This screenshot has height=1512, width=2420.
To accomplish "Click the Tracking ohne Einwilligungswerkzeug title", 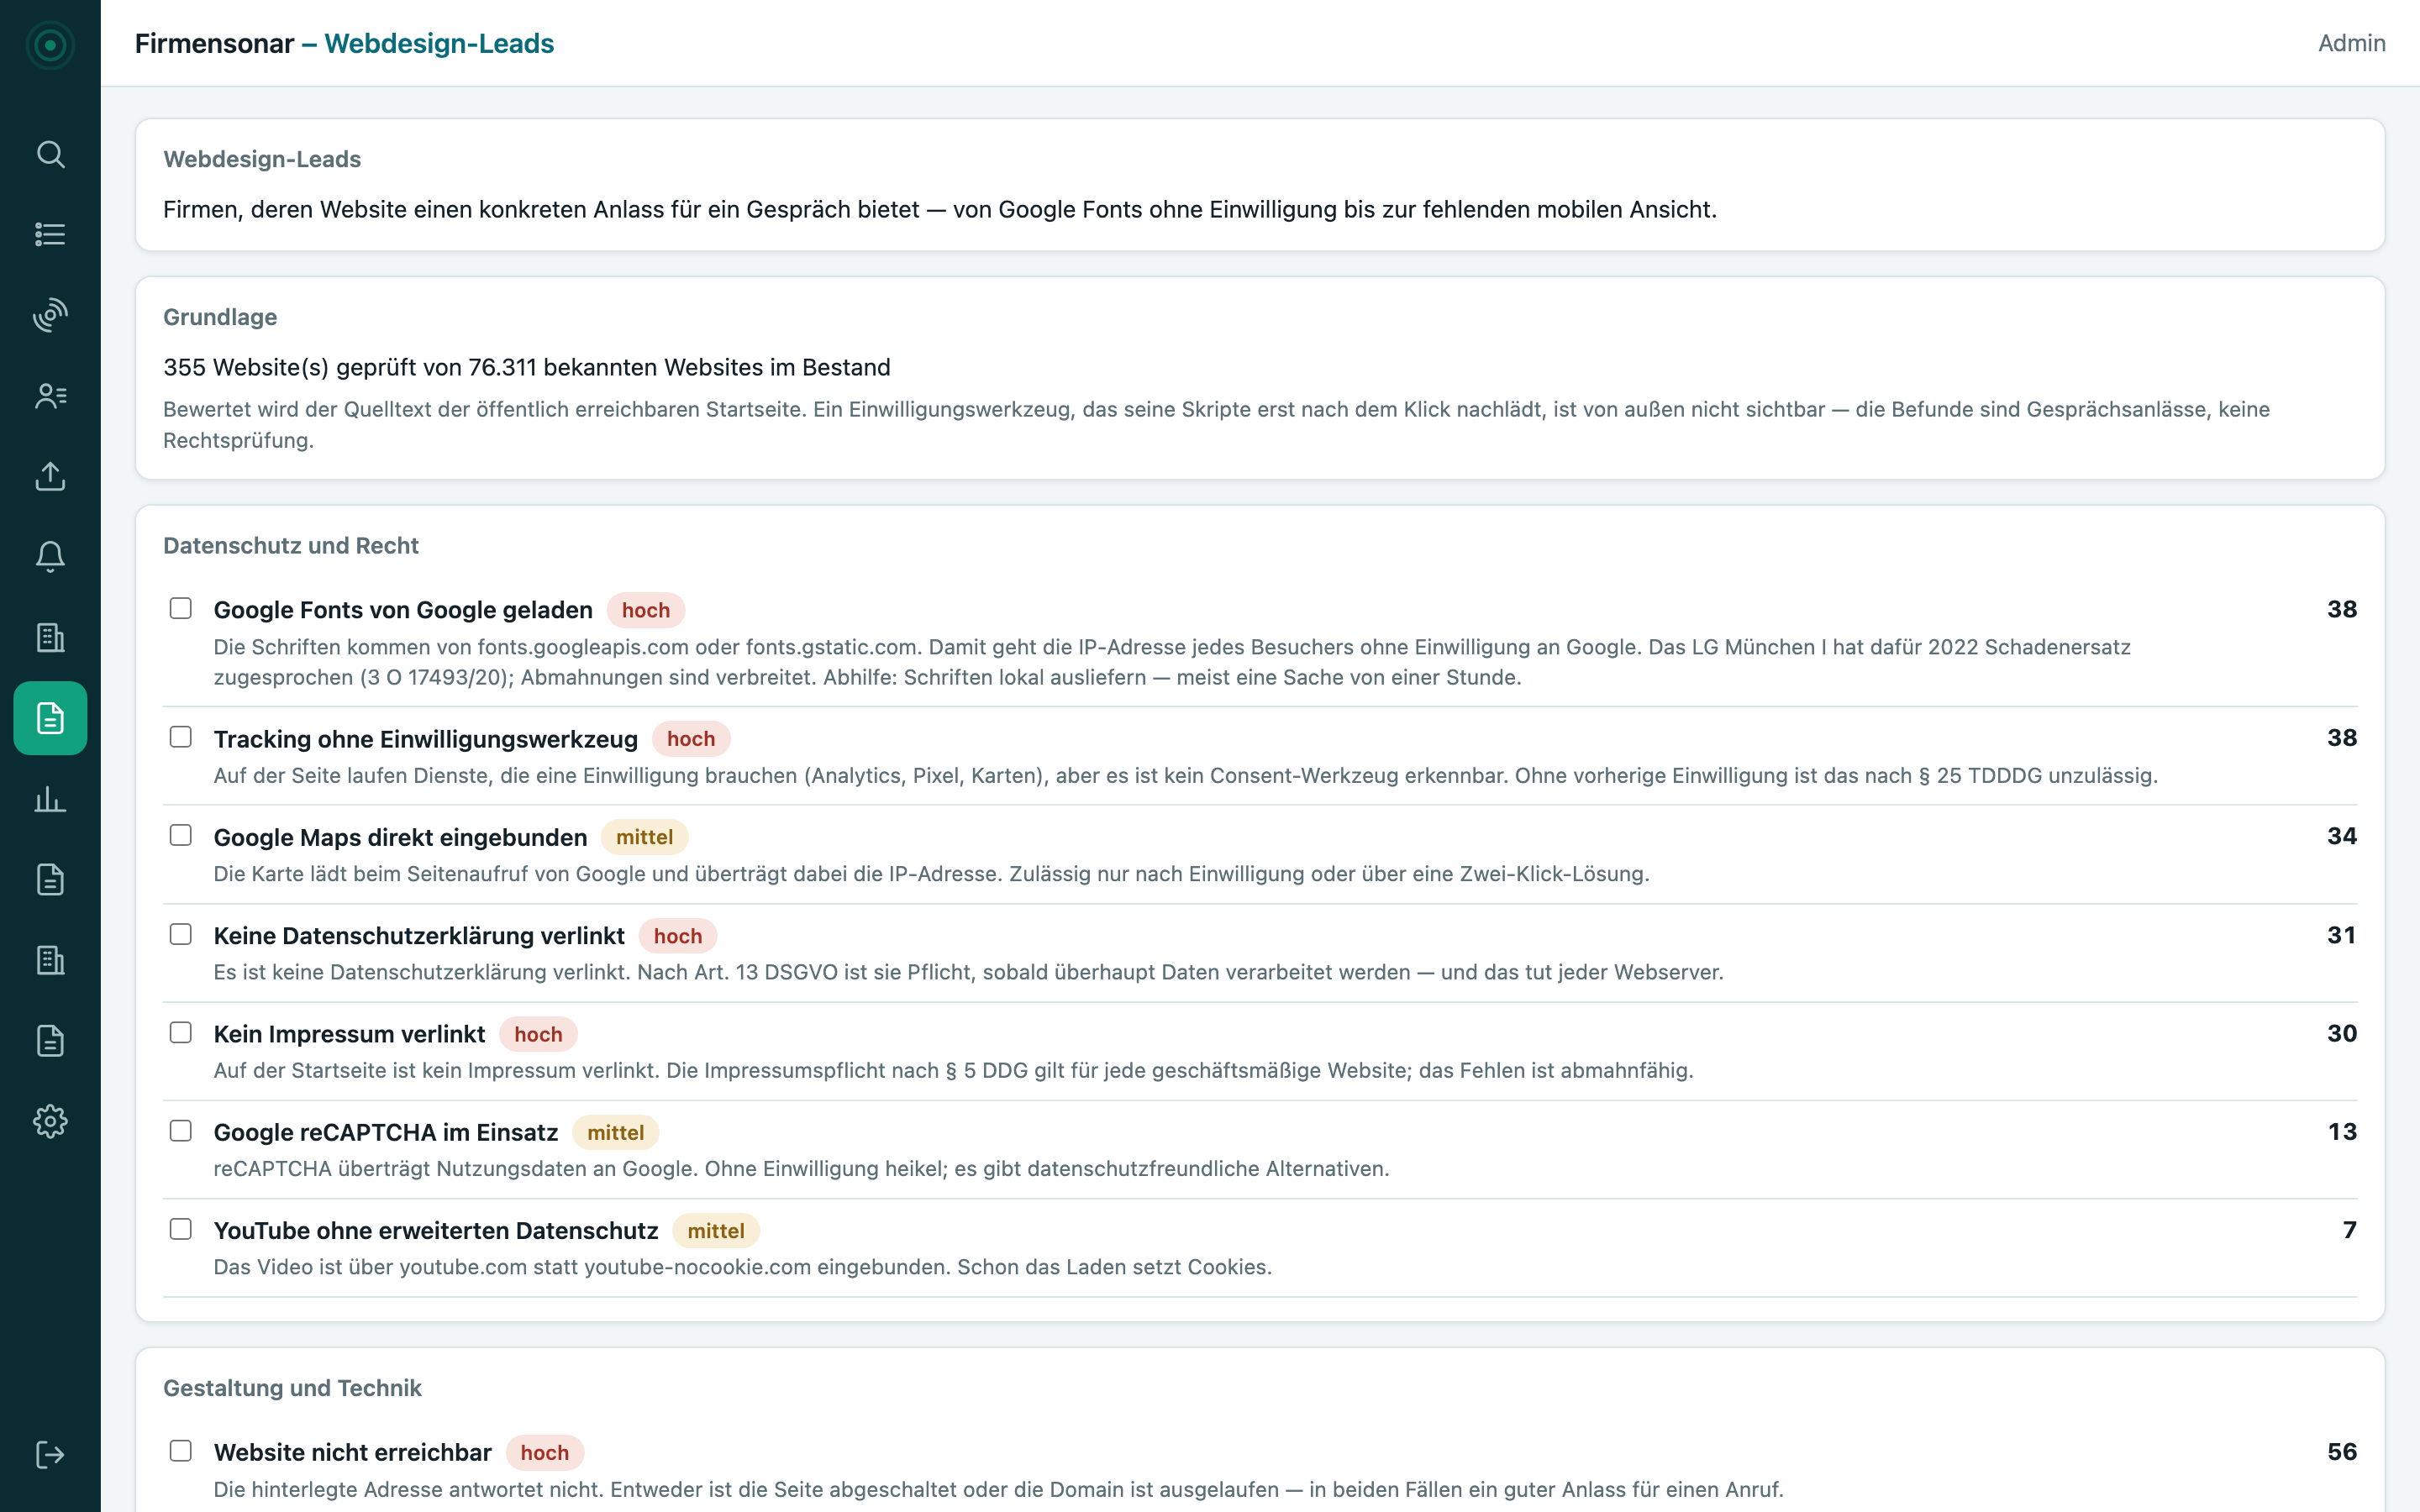I will pos(426,739).
